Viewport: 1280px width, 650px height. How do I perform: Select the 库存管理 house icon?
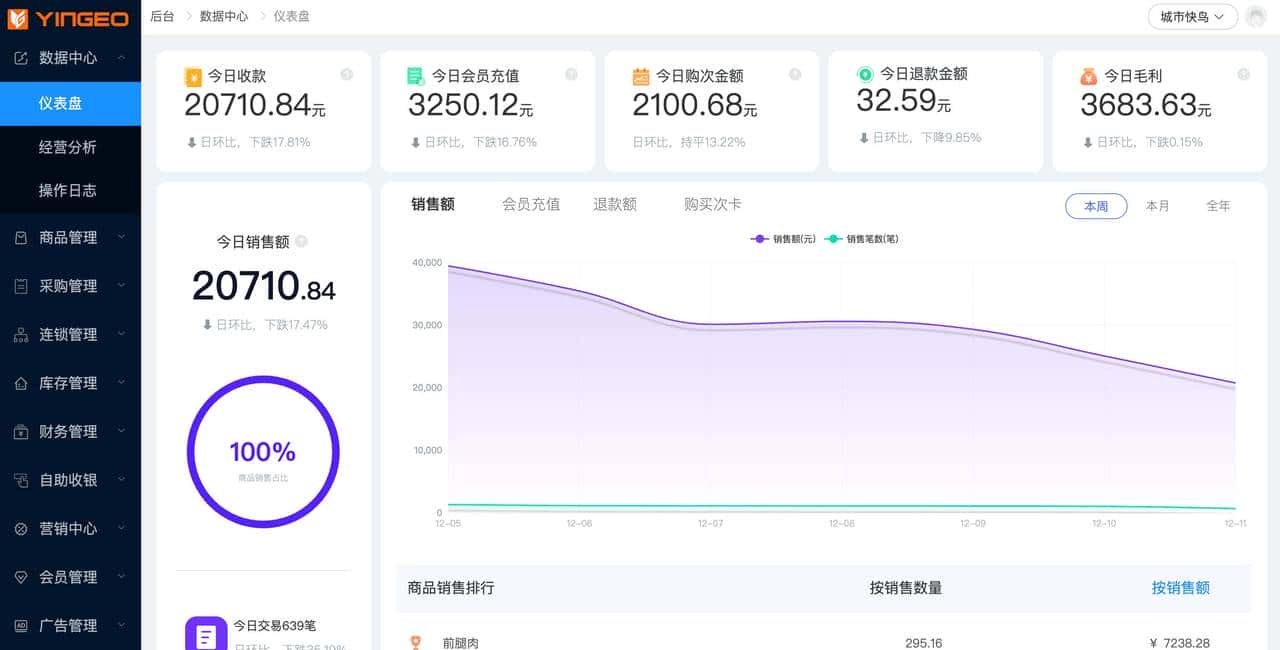click(22, 382)
